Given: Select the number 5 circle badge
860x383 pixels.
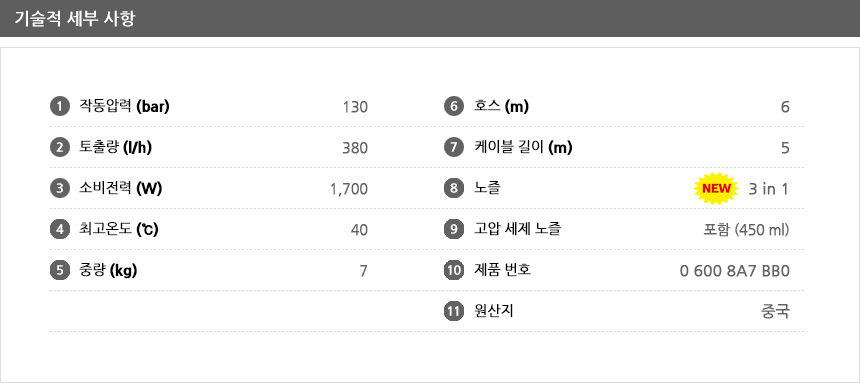Looking at the screenshot, I should [60, 271].
